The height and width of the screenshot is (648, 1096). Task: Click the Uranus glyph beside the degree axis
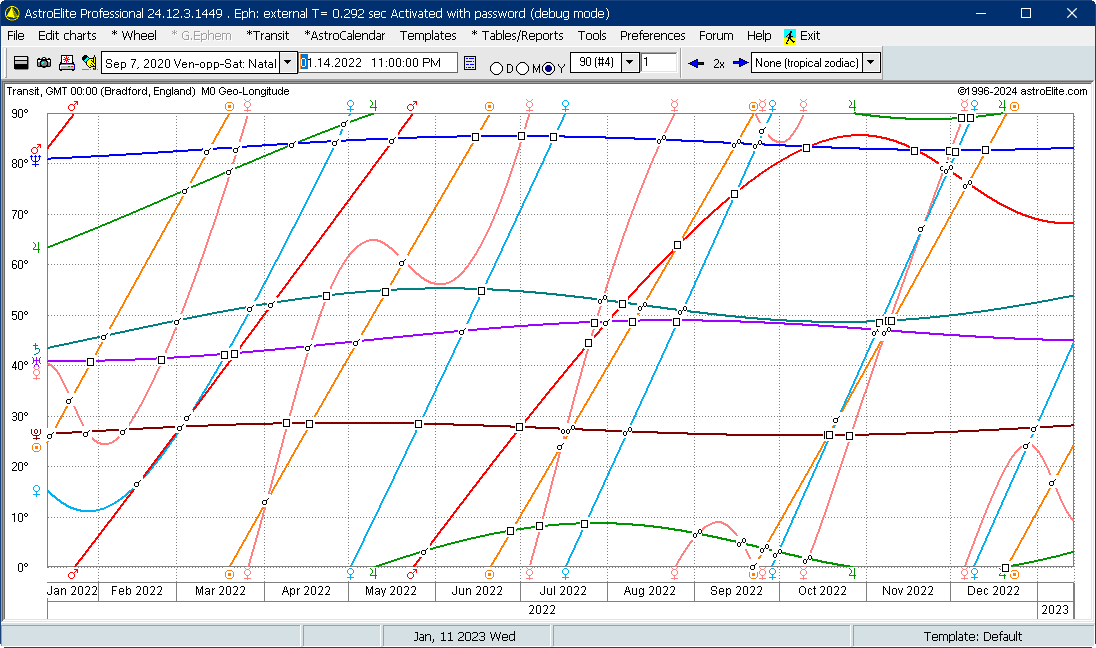click(36, 361)
